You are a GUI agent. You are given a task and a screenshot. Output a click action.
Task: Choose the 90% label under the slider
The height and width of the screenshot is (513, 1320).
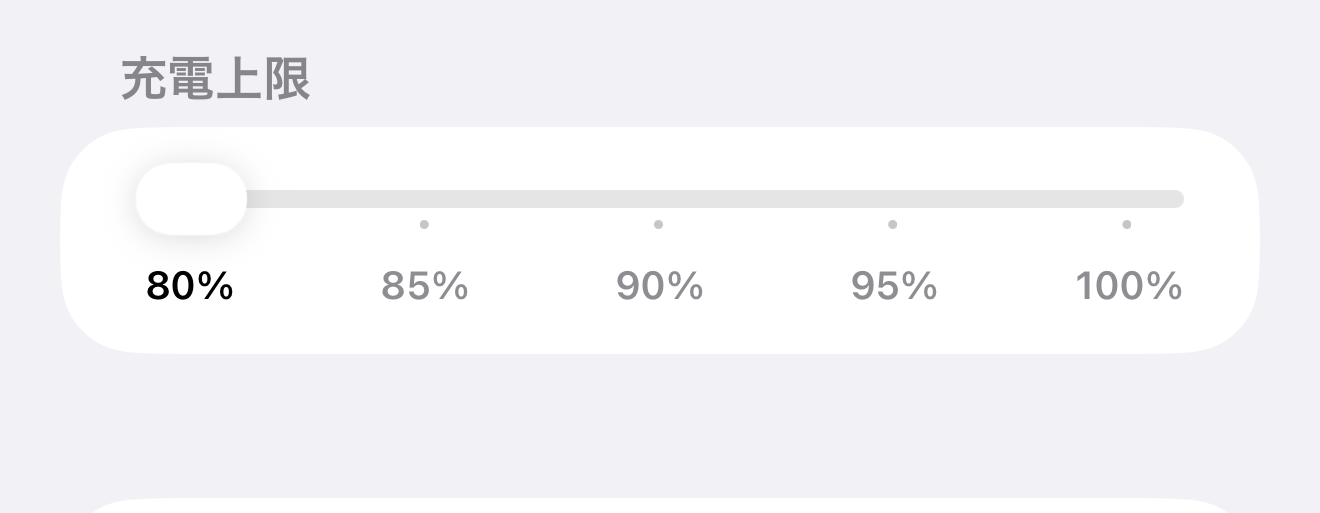[x=659, y=287]
